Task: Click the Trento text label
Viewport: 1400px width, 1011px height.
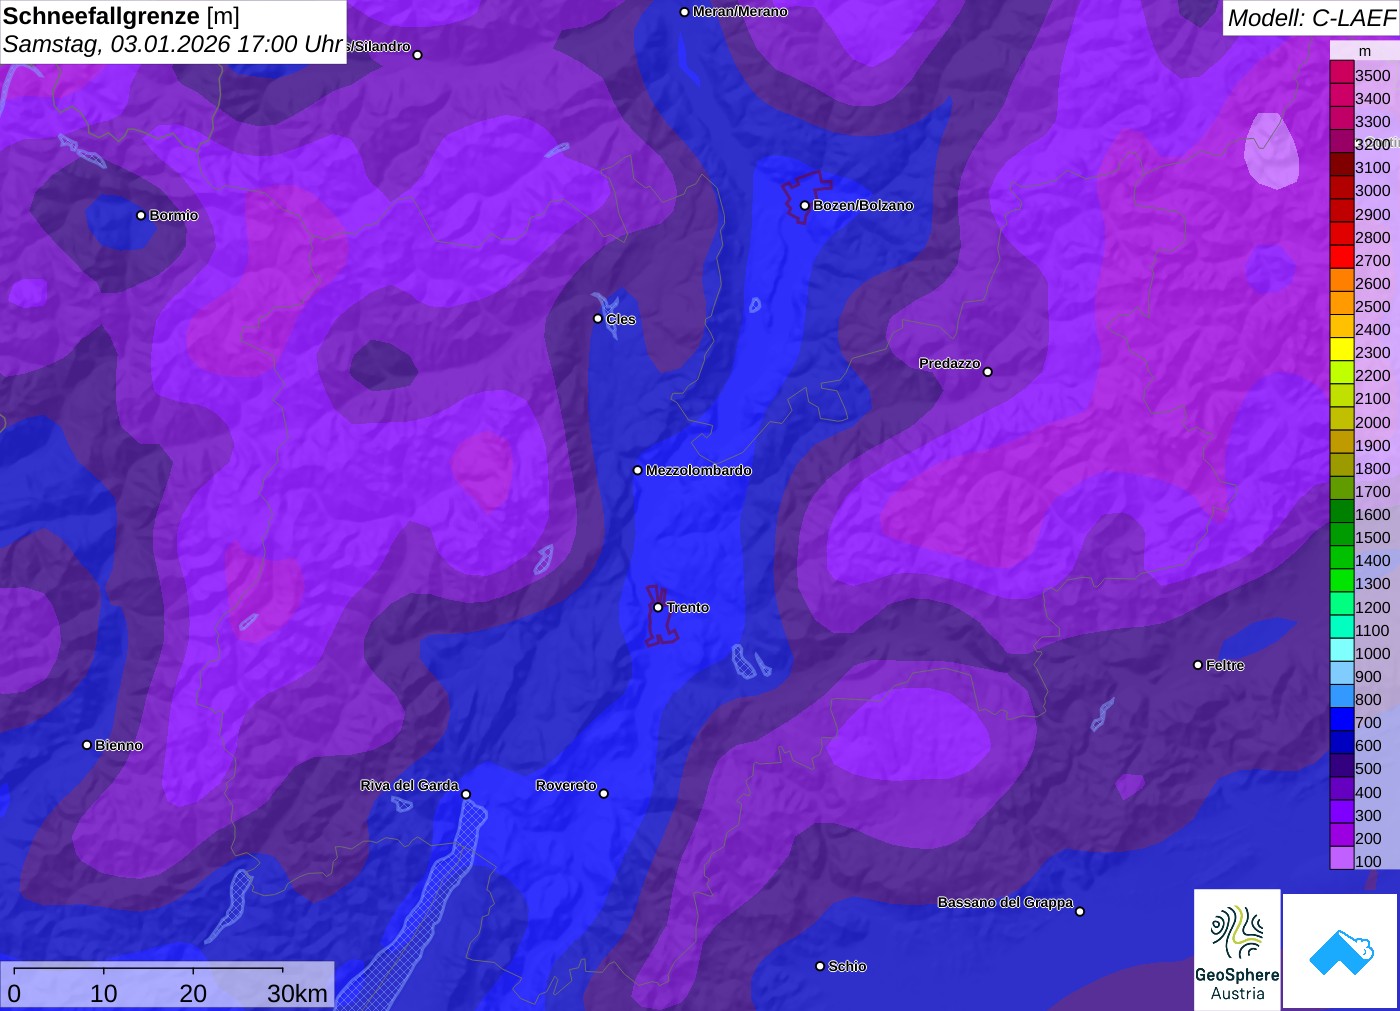Action: [688, 607]
